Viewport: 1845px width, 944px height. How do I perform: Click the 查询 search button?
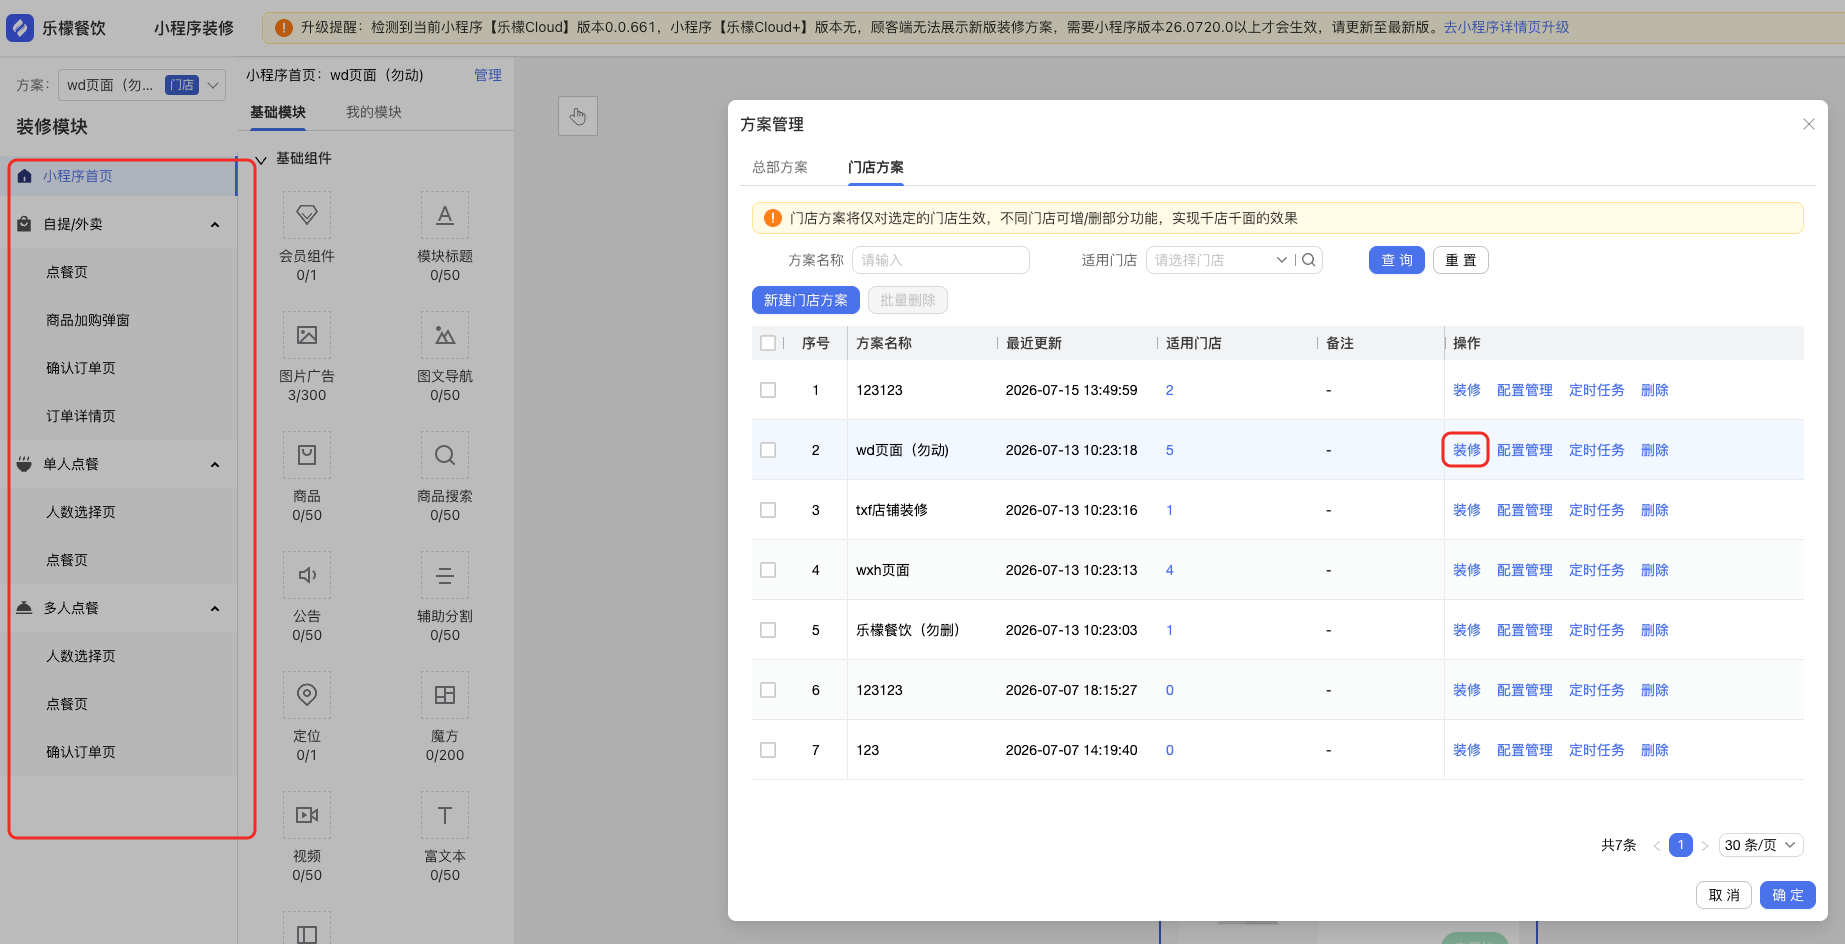pyautogui.click(x=1397, y=260)
